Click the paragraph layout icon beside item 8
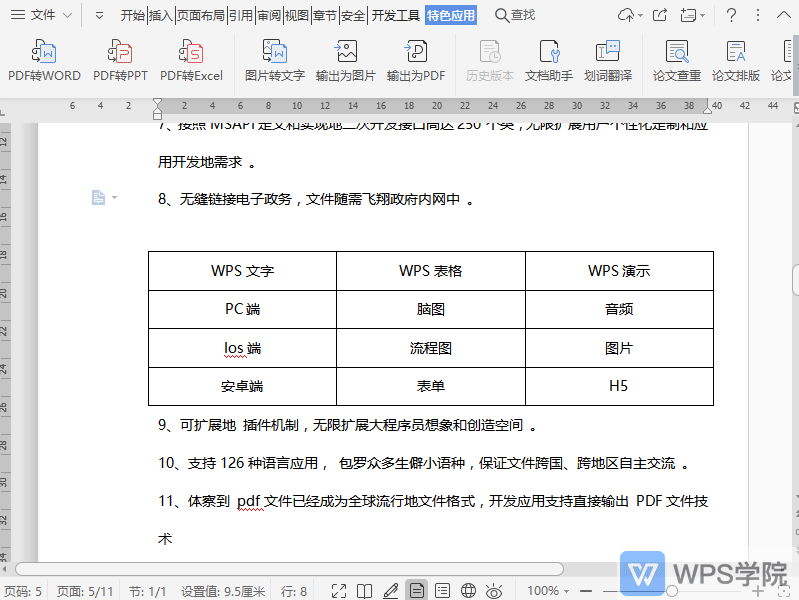The image size is (799, 600). [98, 197]
